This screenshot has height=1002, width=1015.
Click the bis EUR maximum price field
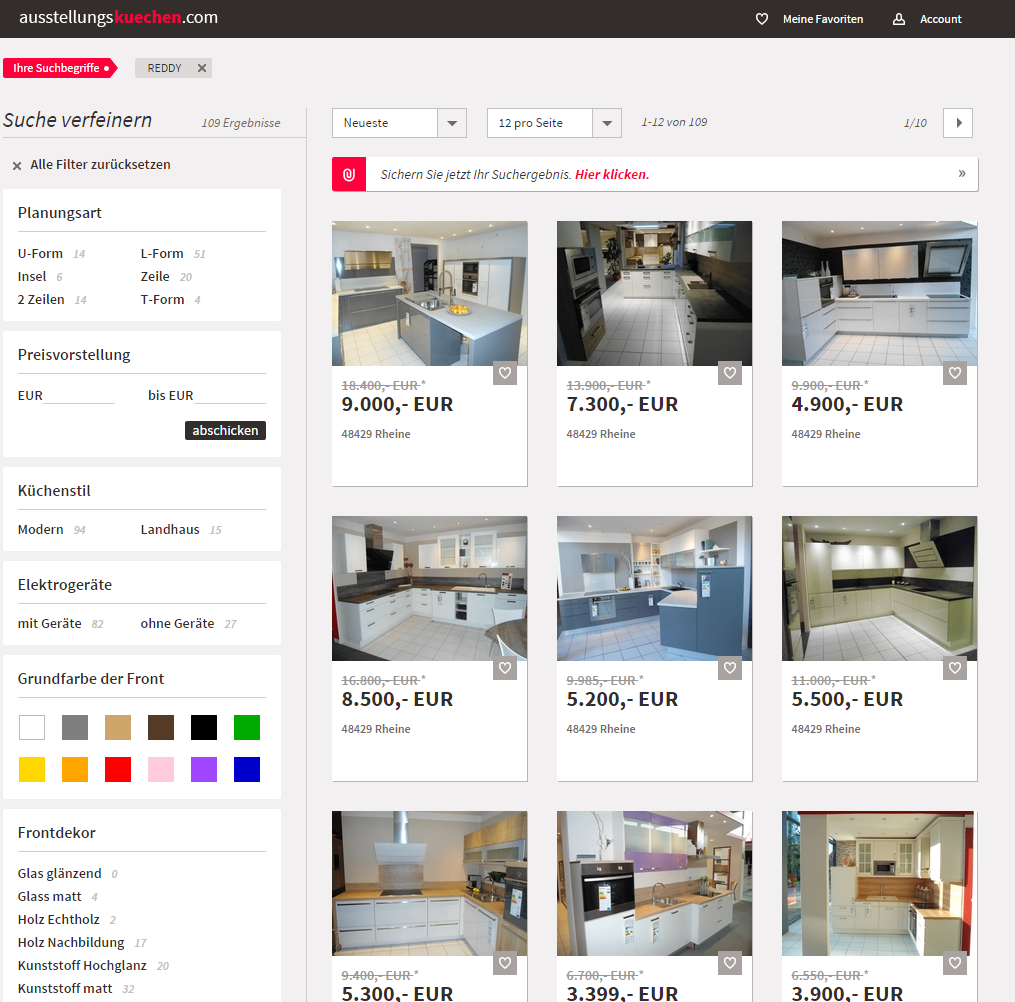(x=230, y=395)
